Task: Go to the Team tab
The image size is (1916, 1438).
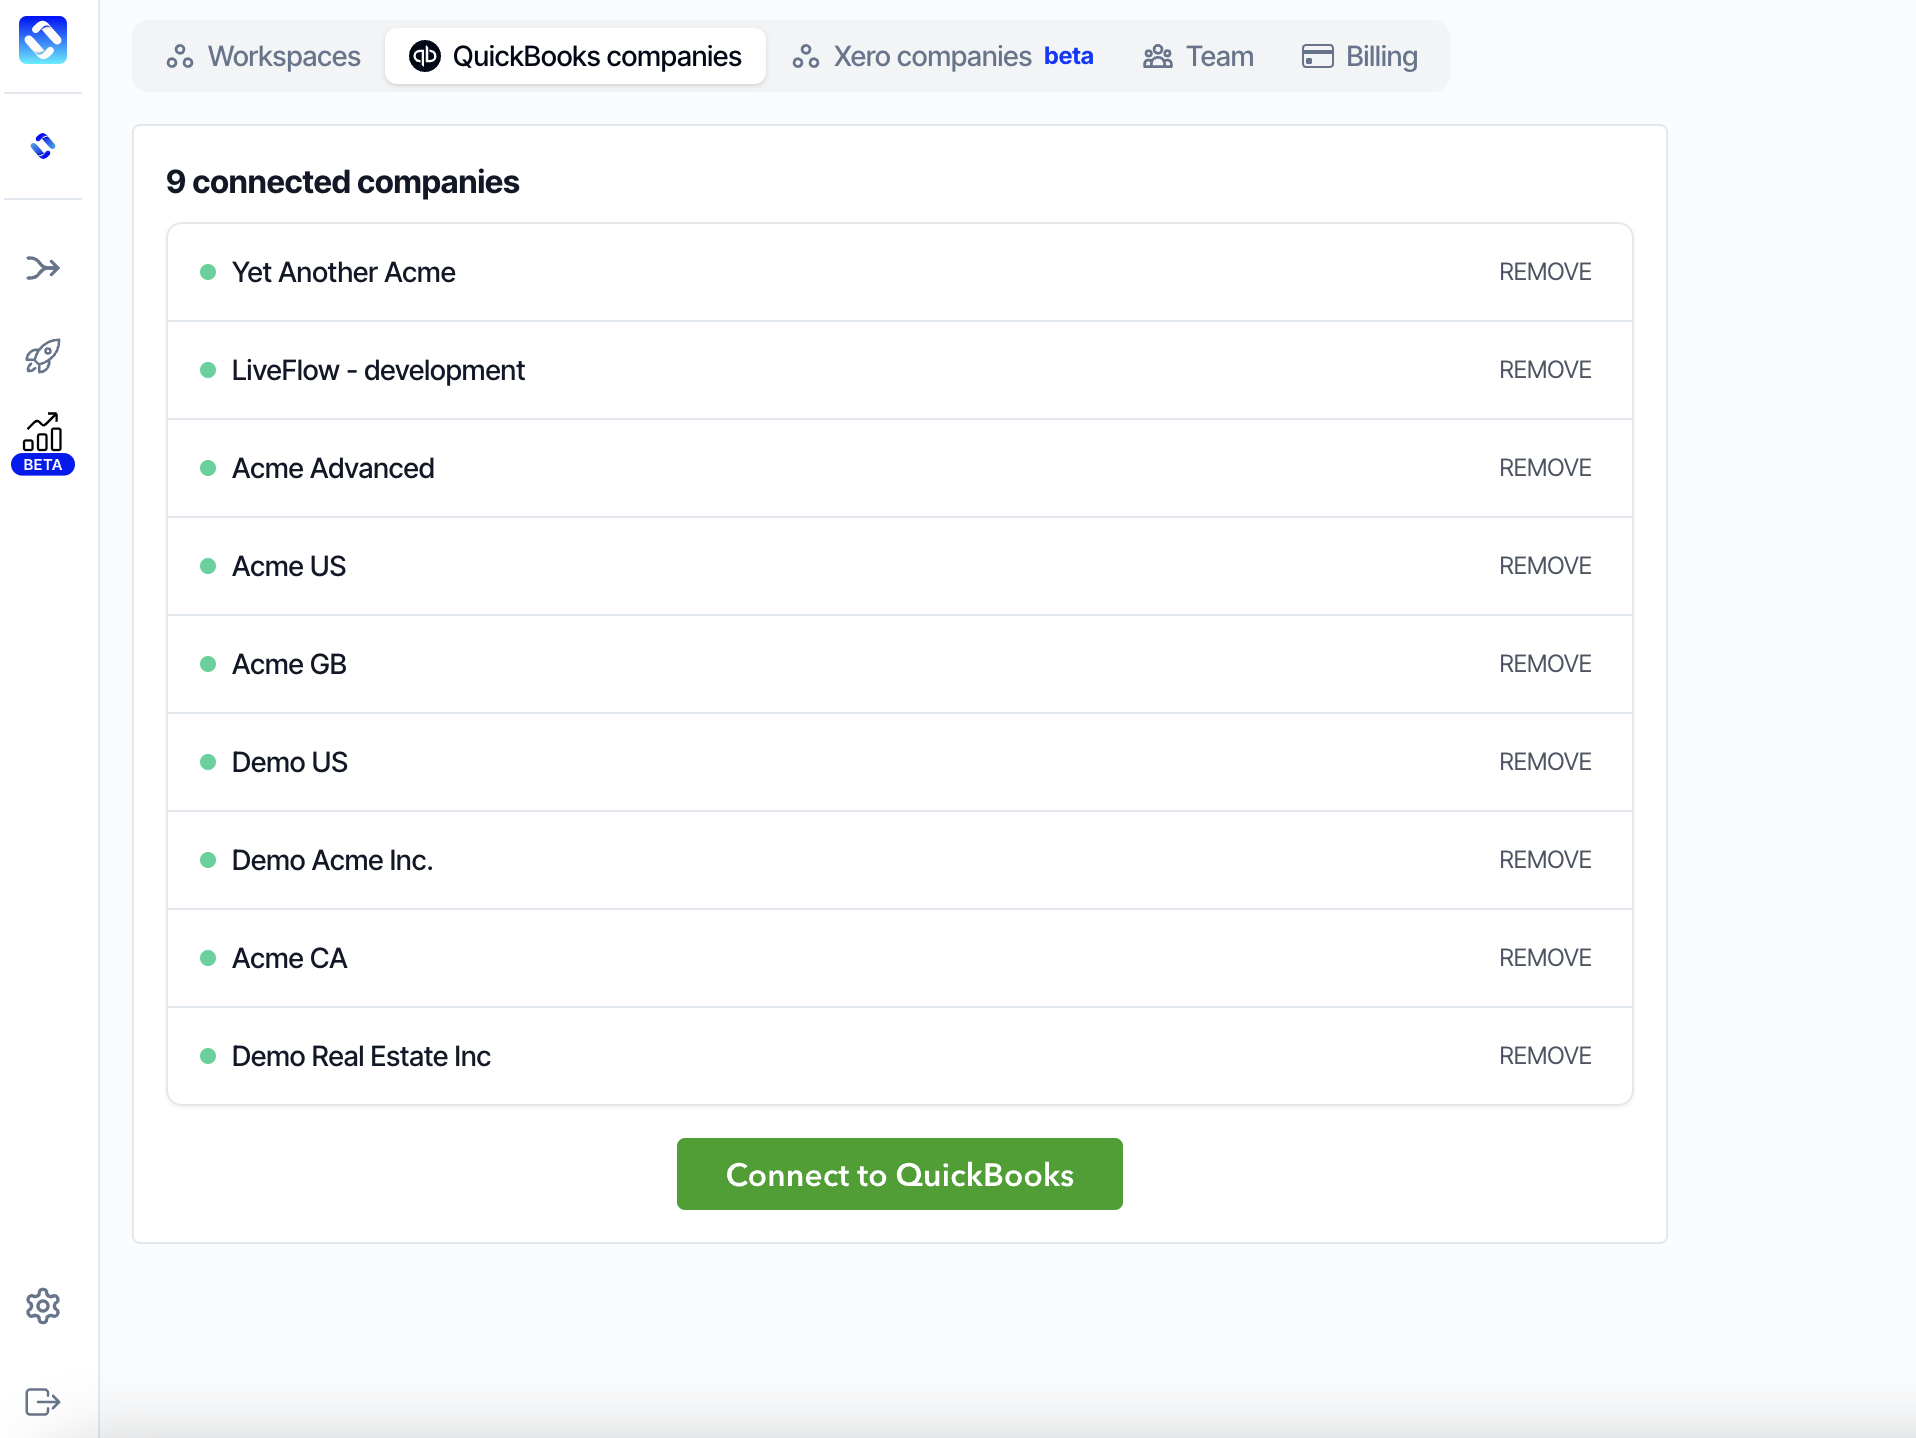Action: pos(1198,56)
